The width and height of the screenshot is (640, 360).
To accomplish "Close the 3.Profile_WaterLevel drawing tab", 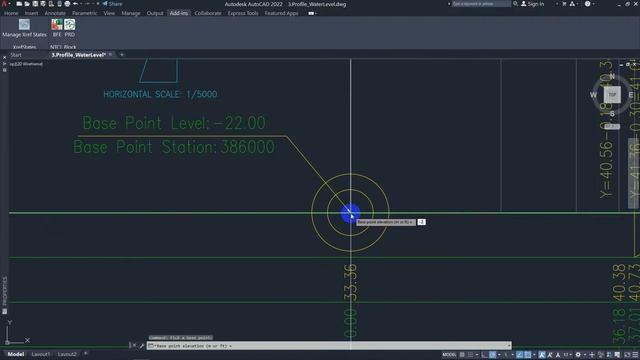I will pos(111,54).
